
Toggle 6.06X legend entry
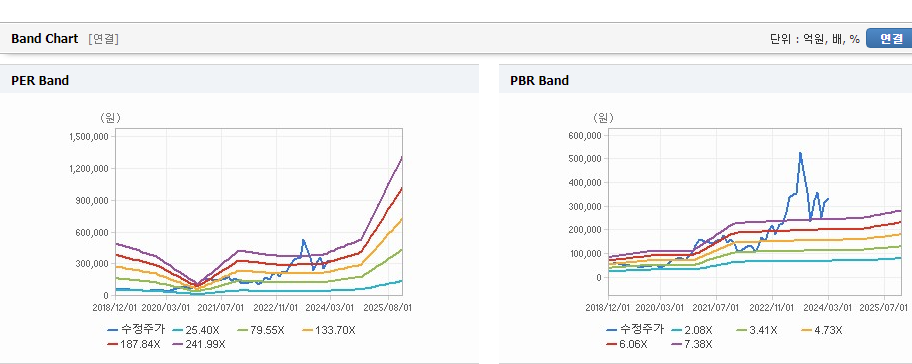click(626, 344)
